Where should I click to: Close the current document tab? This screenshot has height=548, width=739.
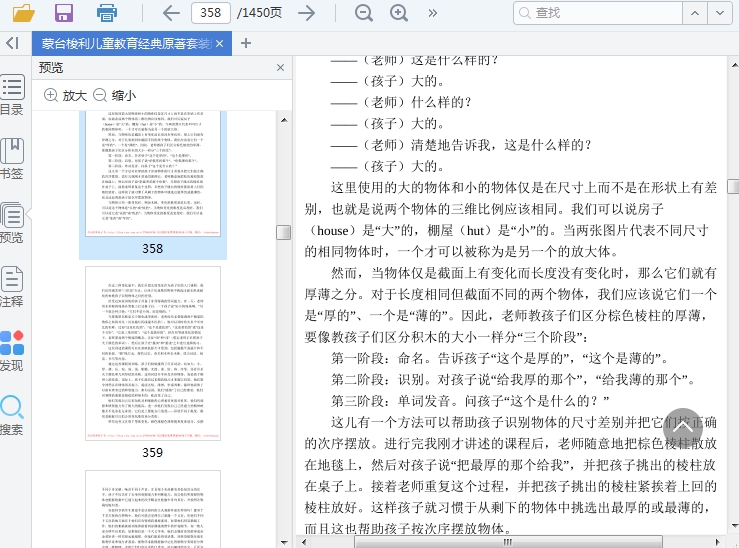click(x=220, y=43)
